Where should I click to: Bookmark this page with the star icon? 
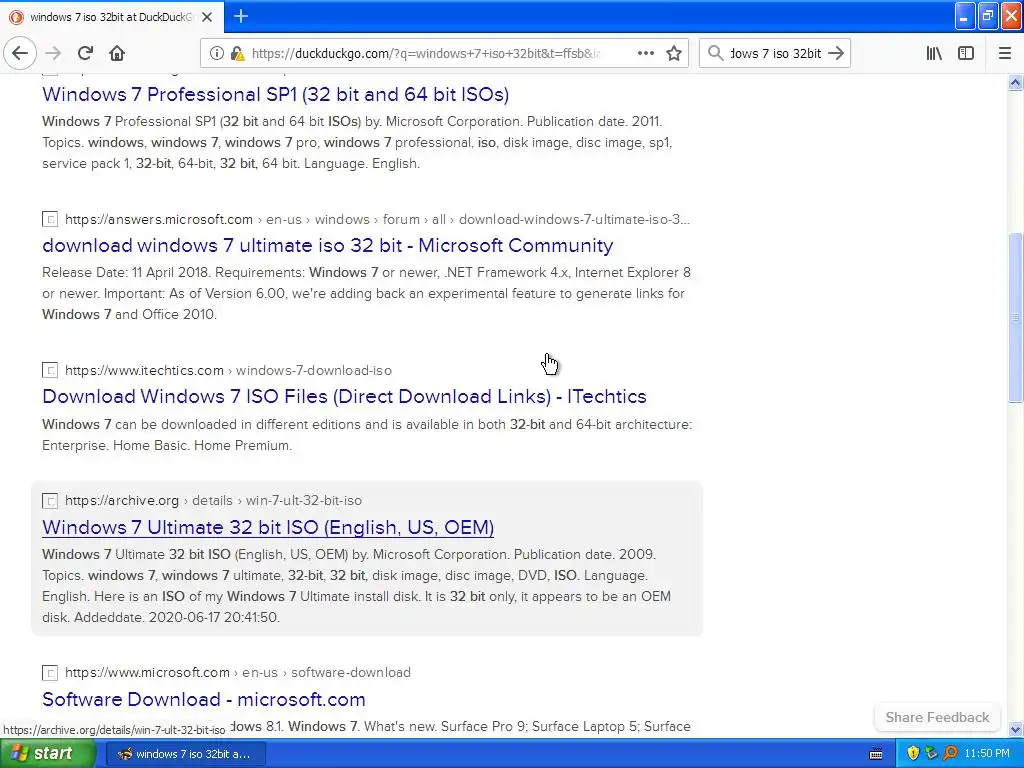pos(674,54)
